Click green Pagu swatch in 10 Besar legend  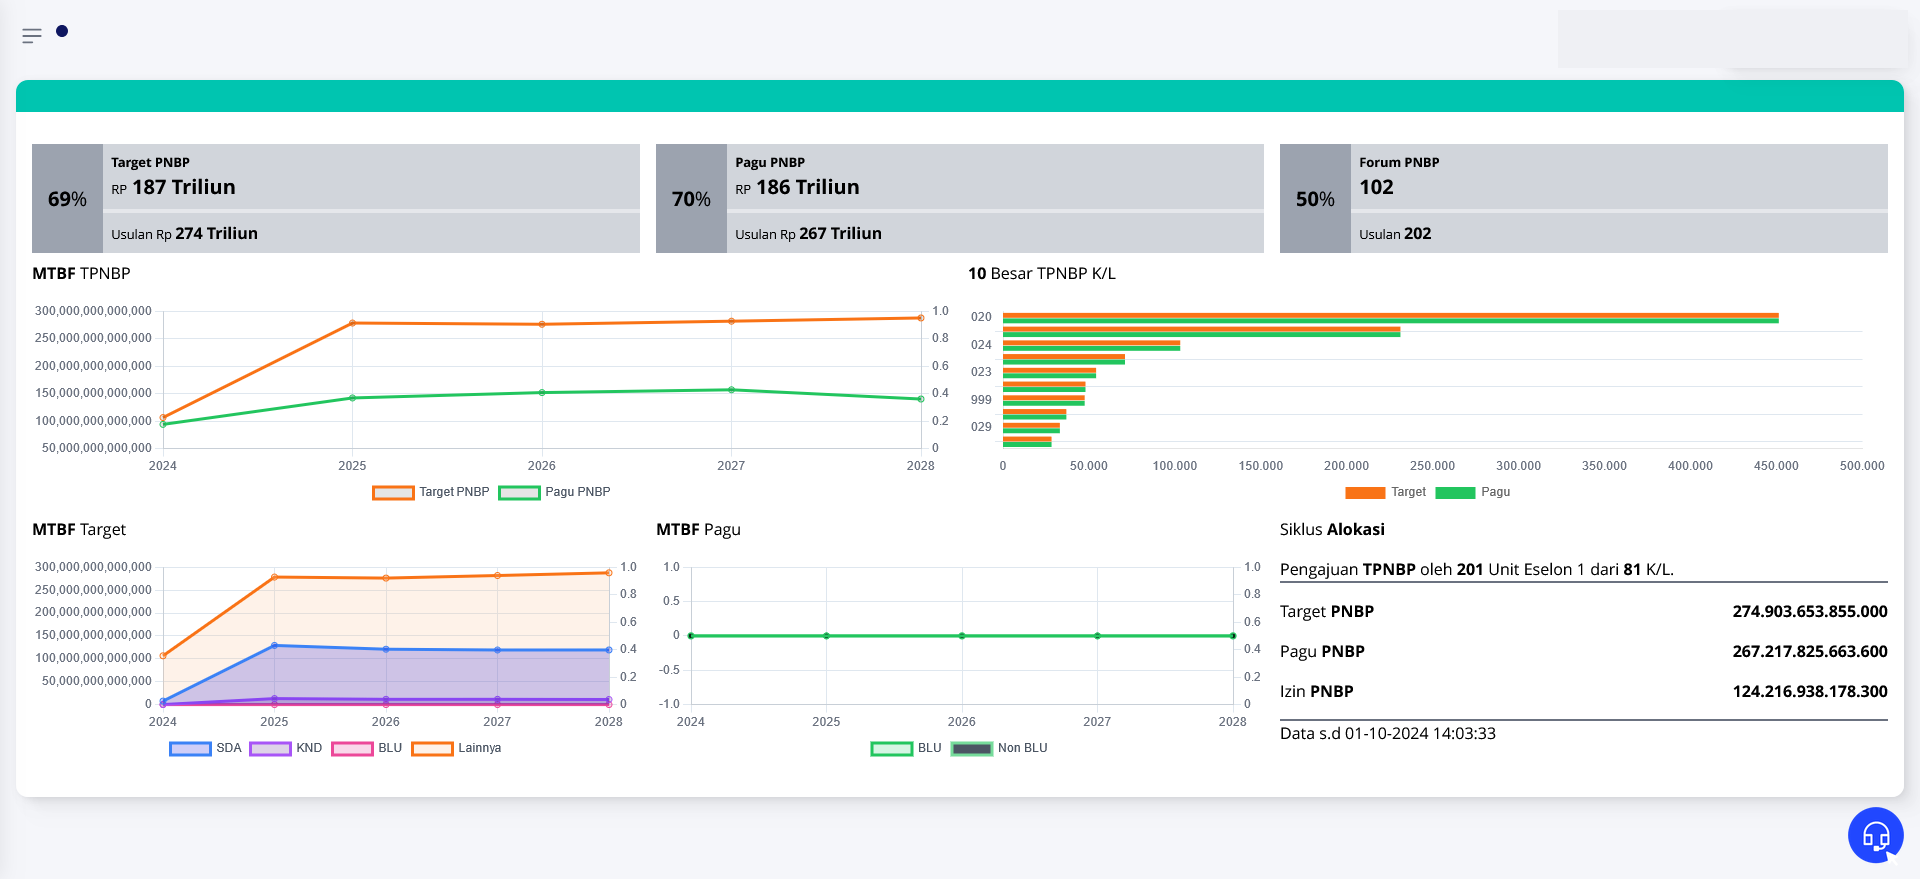[1455, 492]
